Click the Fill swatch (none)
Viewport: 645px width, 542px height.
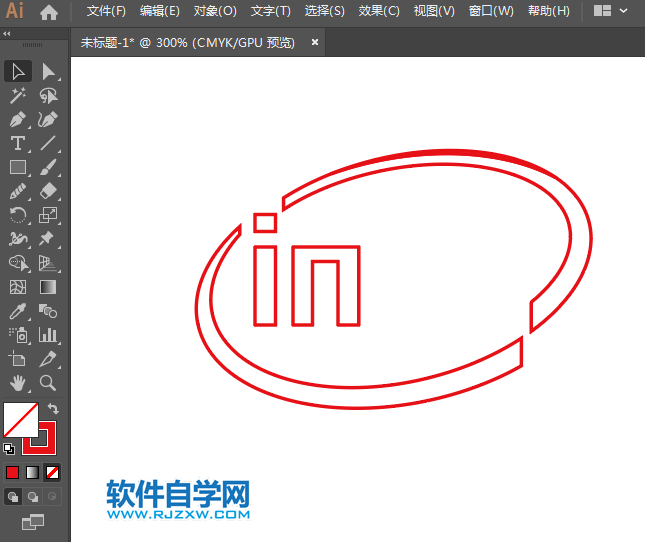point(21,419)
